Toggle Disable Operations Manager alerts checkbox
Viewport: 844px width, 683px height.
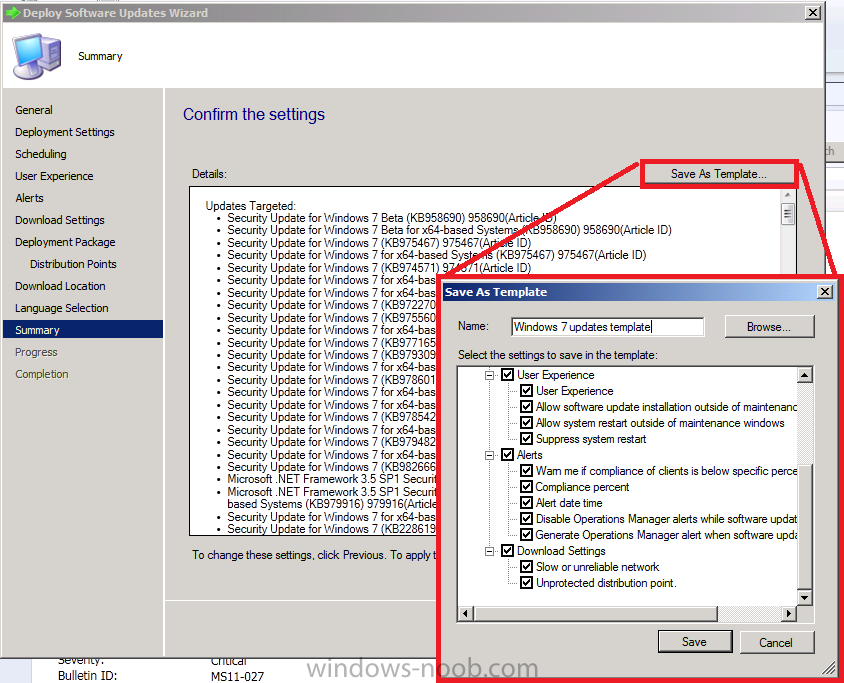coord(526,519)
